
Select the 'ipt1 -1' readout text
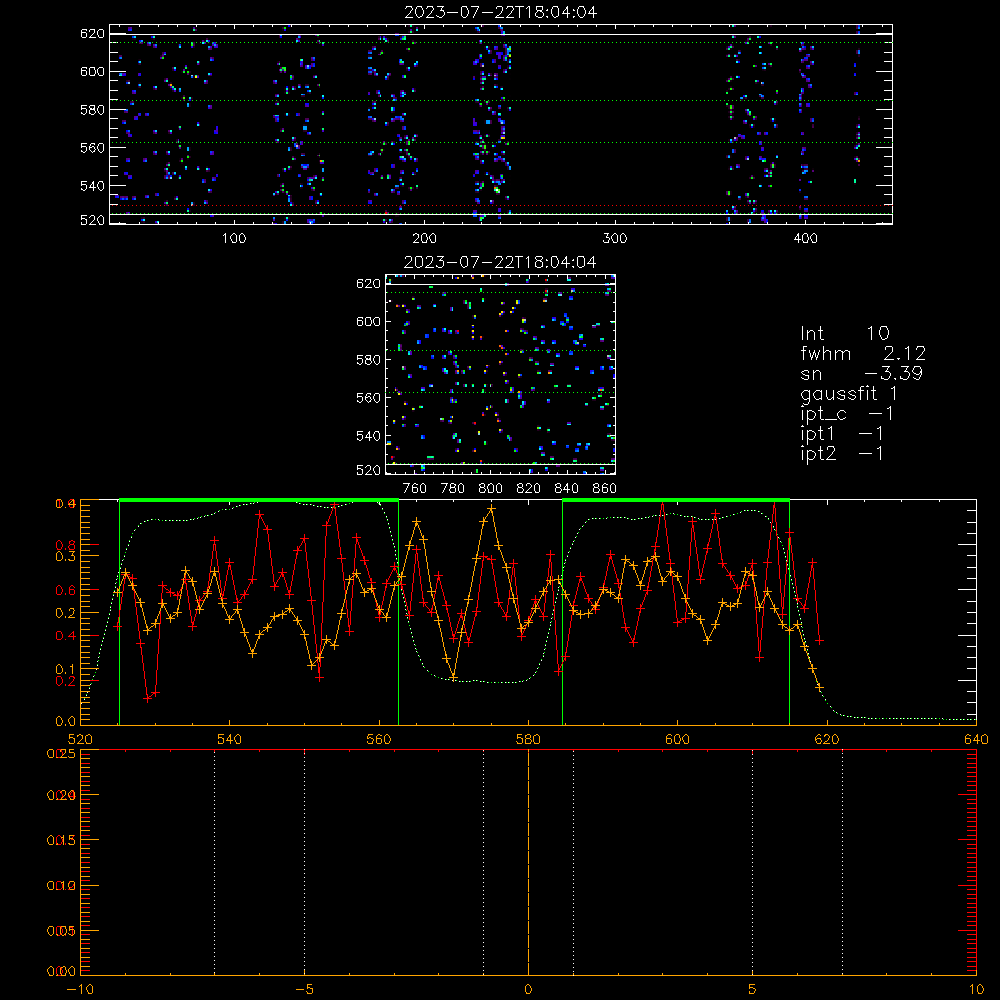(x=842, y=434)
